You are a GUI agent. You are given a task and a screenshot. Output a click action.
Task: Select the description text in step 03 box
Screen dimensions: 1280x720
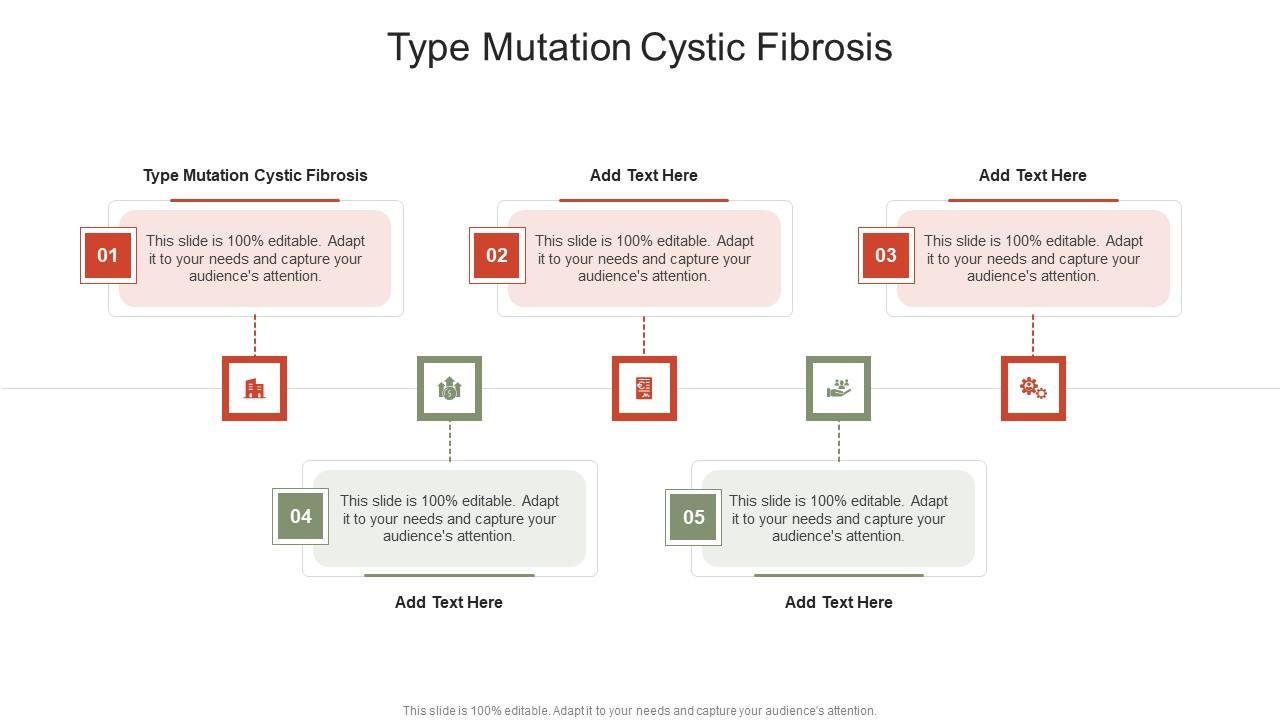[x=1033, y=259]
